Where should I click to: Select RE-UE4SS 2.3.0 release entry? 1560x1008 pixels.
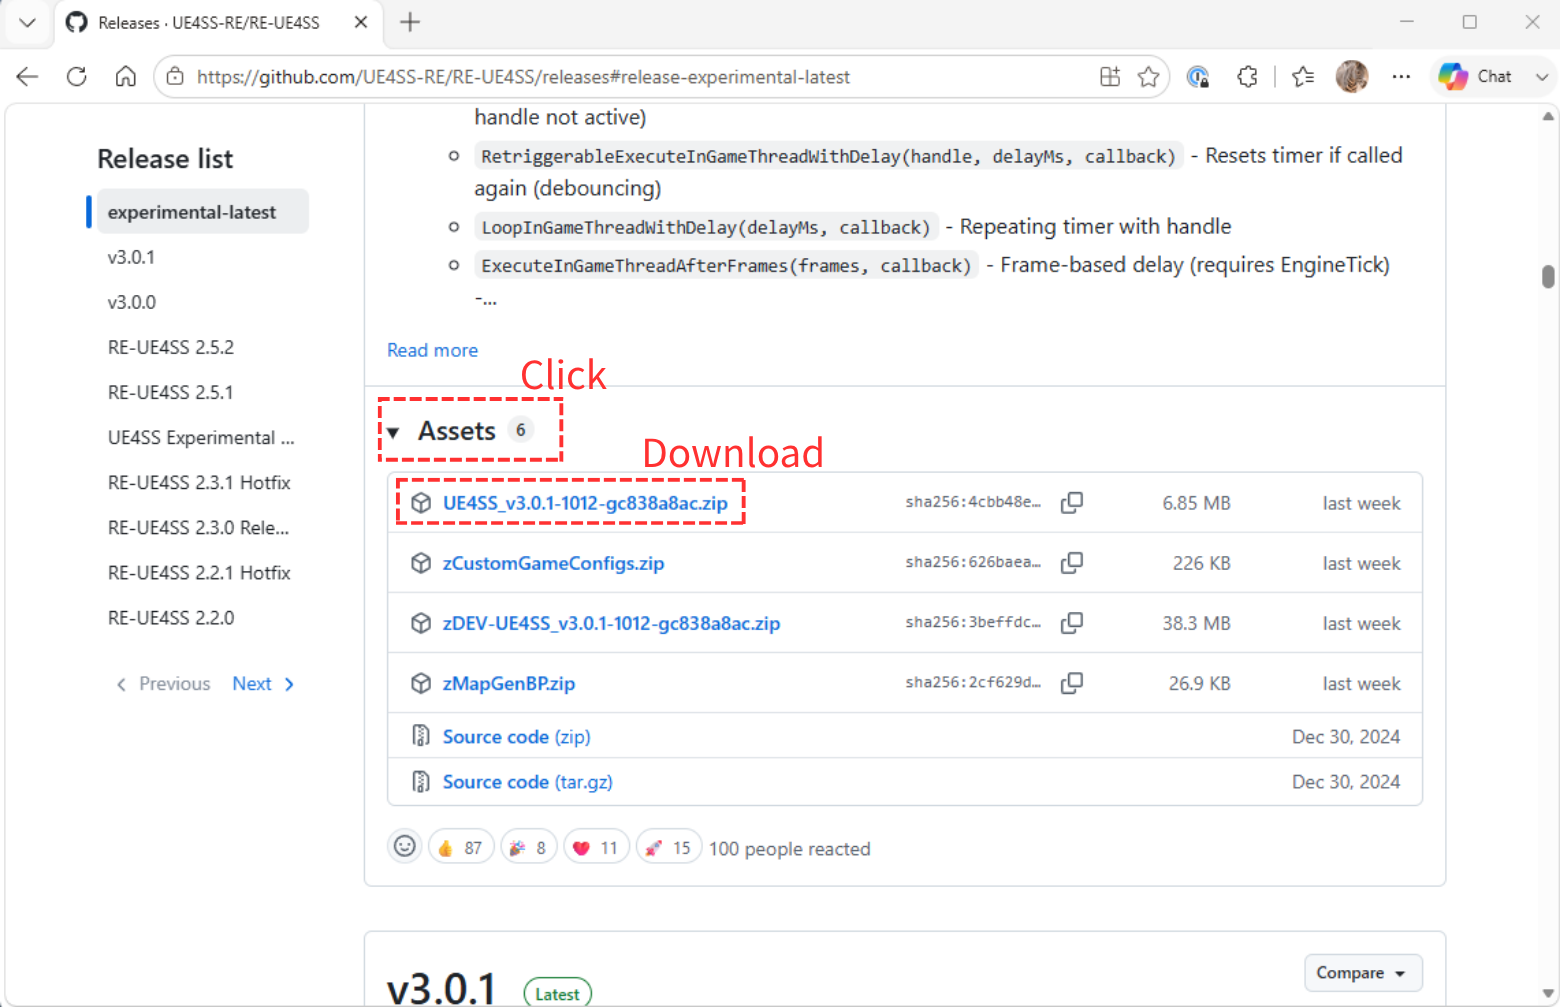(x=198, y=528)
